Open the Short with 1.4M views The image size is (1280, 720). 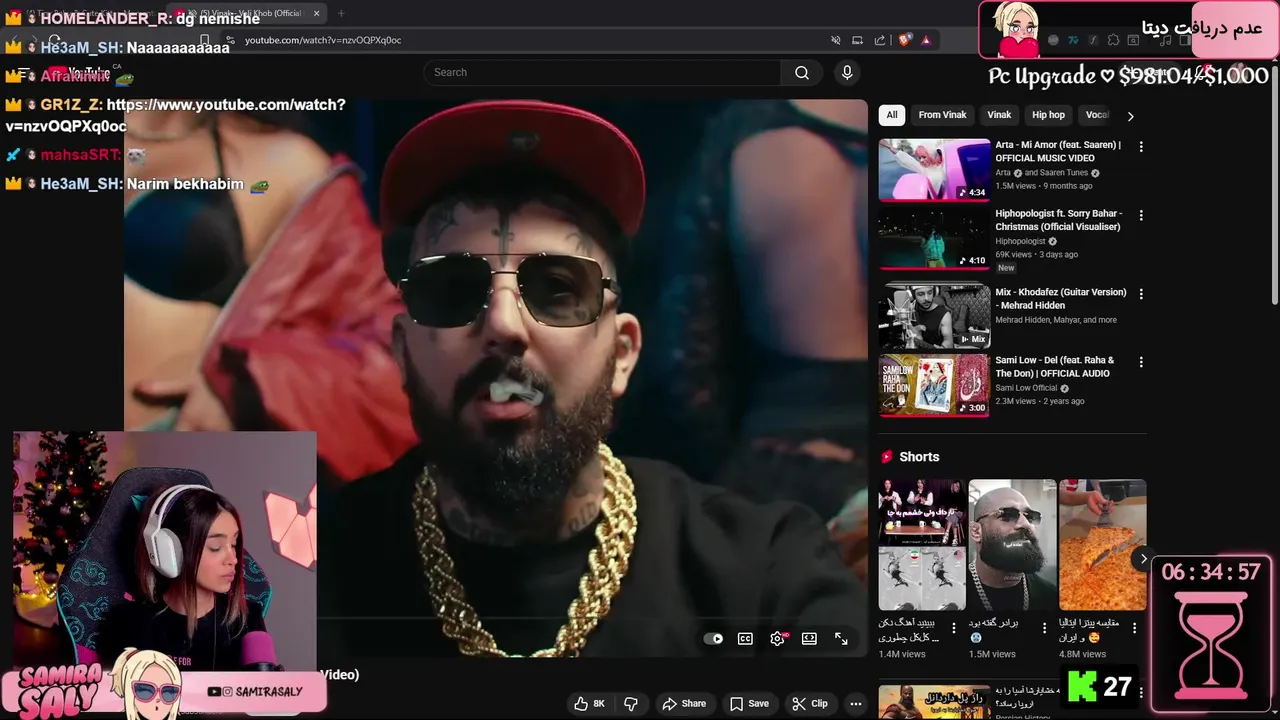coord(922,545)
